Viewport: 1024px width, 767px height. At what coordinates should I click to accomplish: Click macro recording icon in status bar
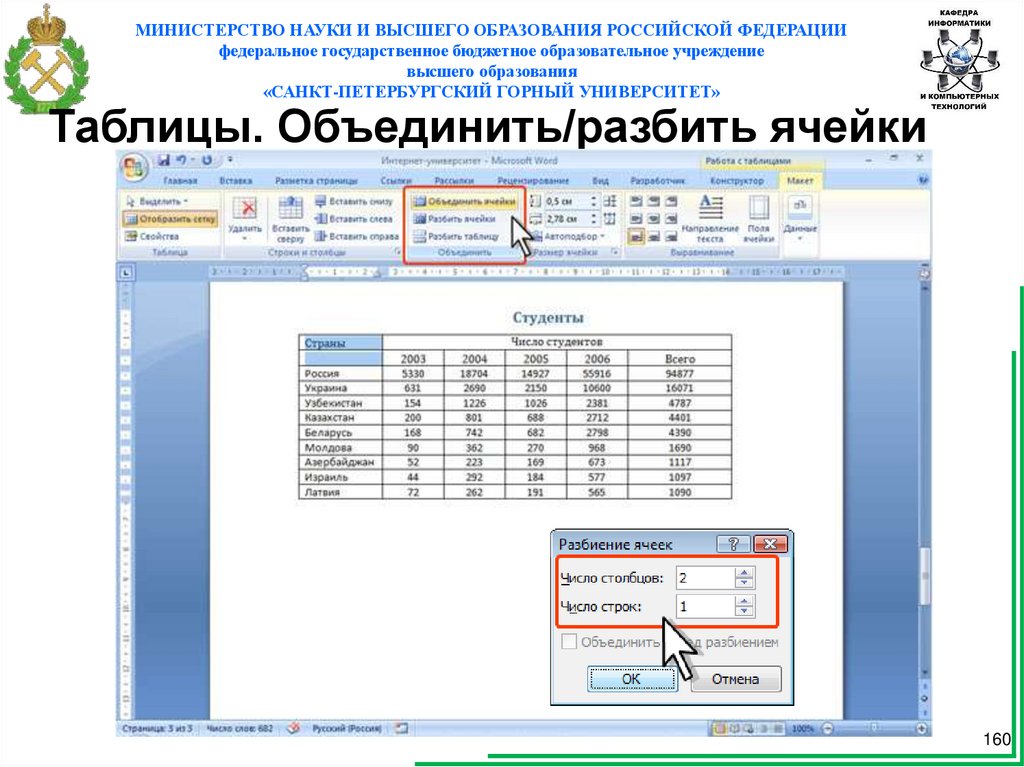(x=402, y=727)
